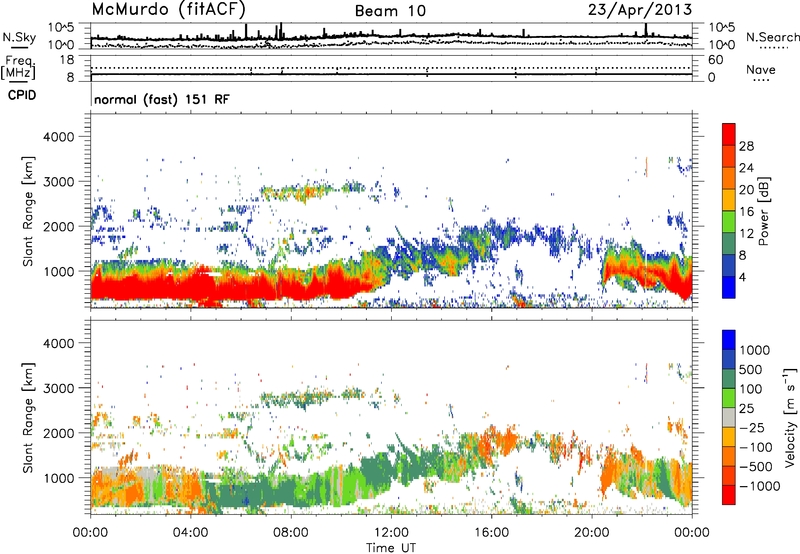800x554 pixels.
Task: Click the "60" tick on Nave axis
Action: 715,60
